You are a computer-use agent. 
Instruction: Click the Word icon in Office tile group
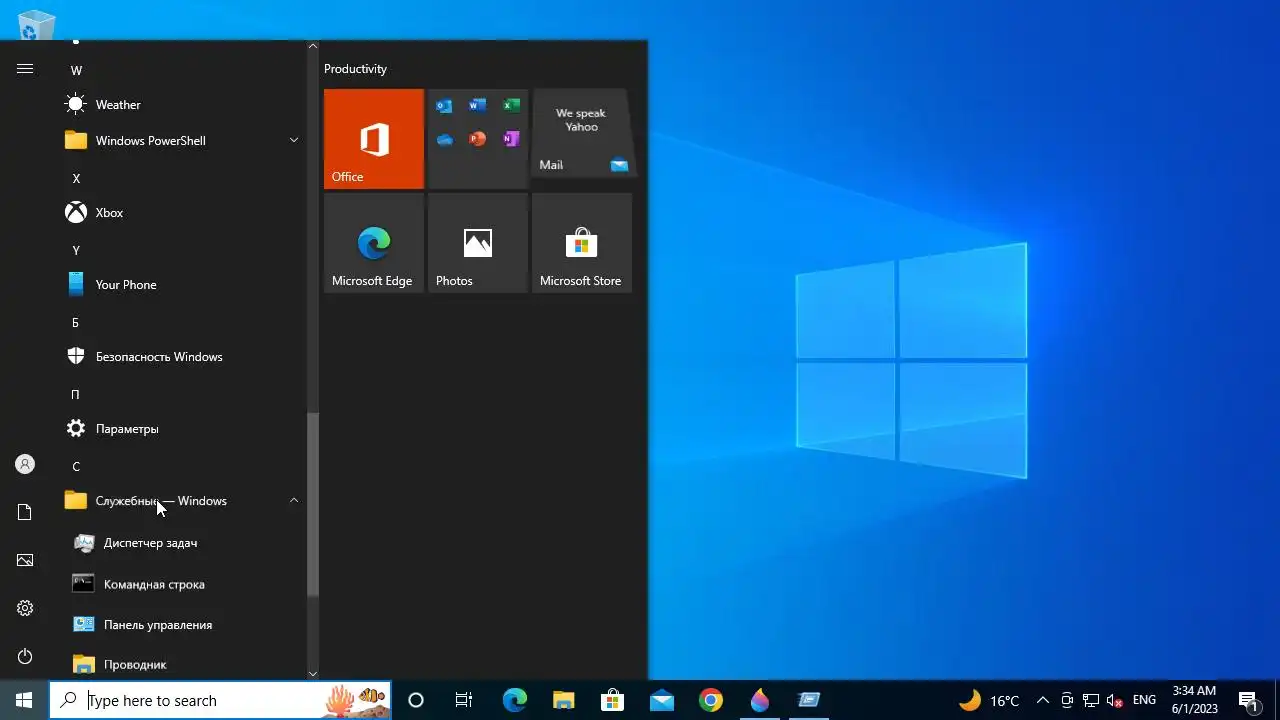[477, 106]
